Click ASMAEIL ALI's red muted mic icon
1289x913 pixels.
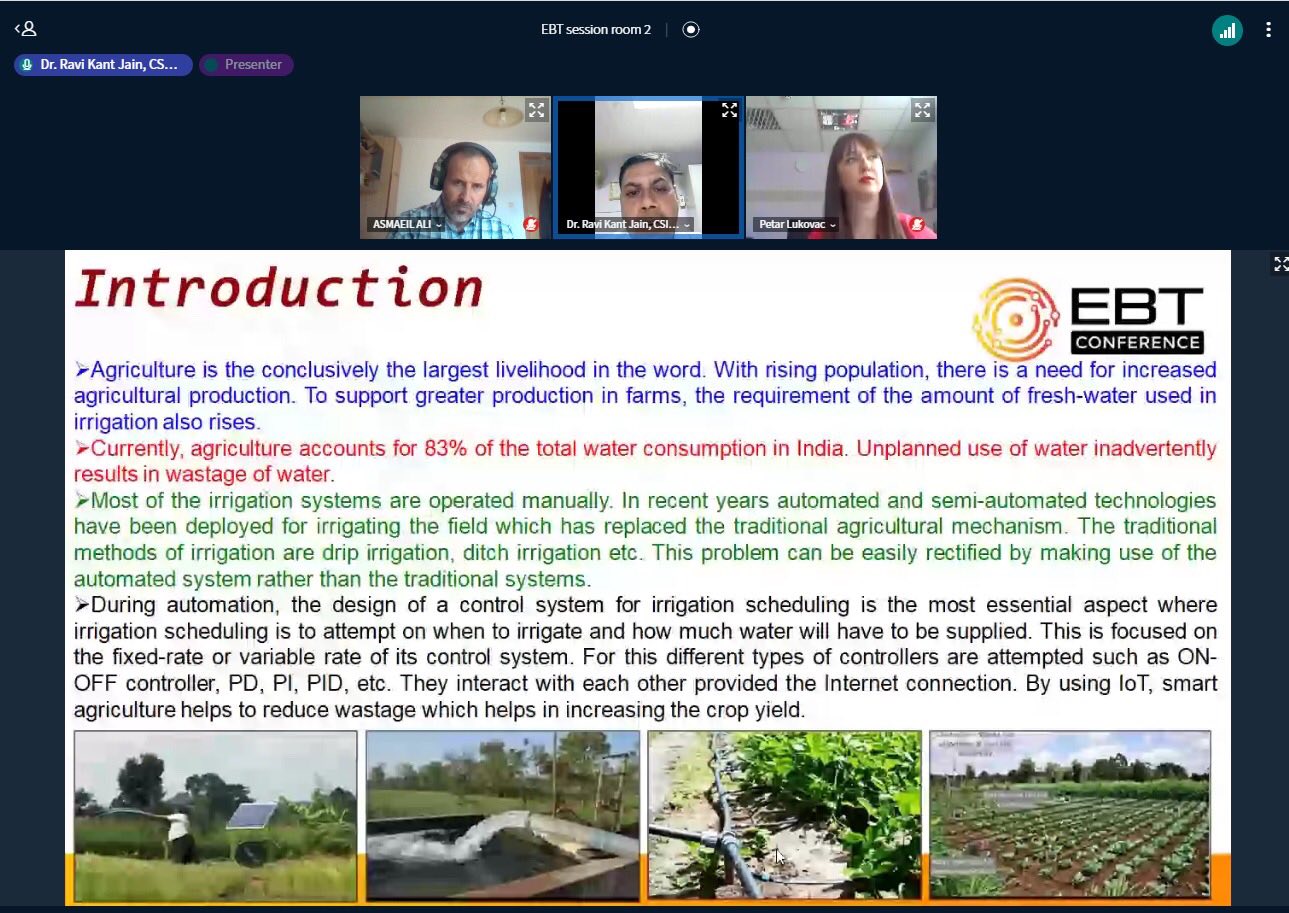pos(531,225)
